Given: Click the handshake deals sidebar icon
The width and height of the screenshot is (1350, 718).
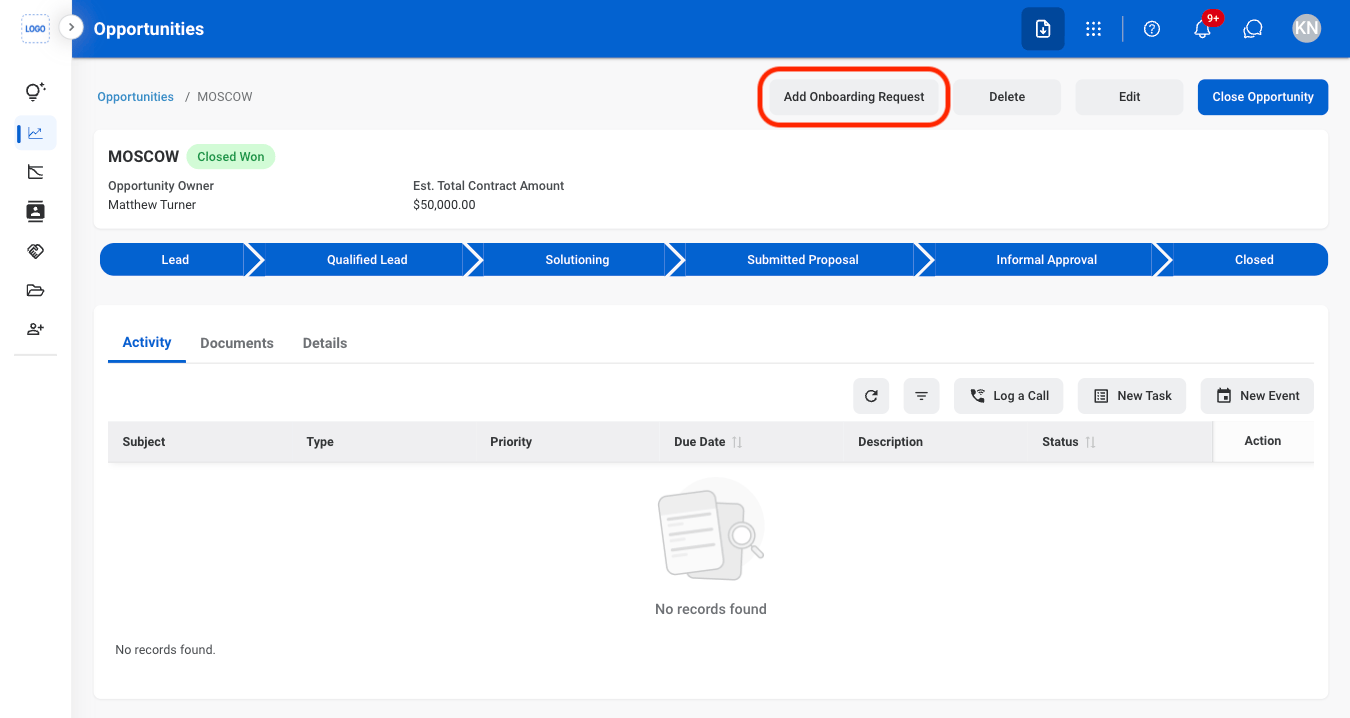Looking at the screenshot, I should click(x=35, y=251).
